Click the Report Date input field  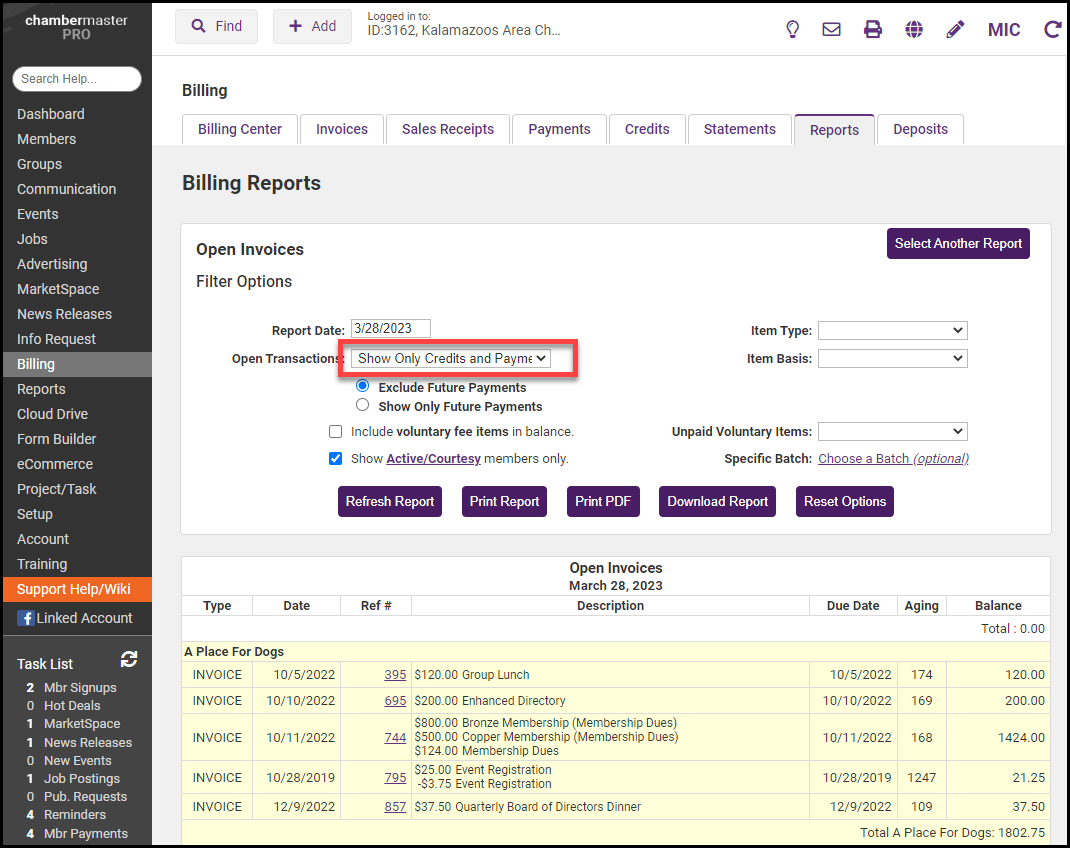pos(390,329)
